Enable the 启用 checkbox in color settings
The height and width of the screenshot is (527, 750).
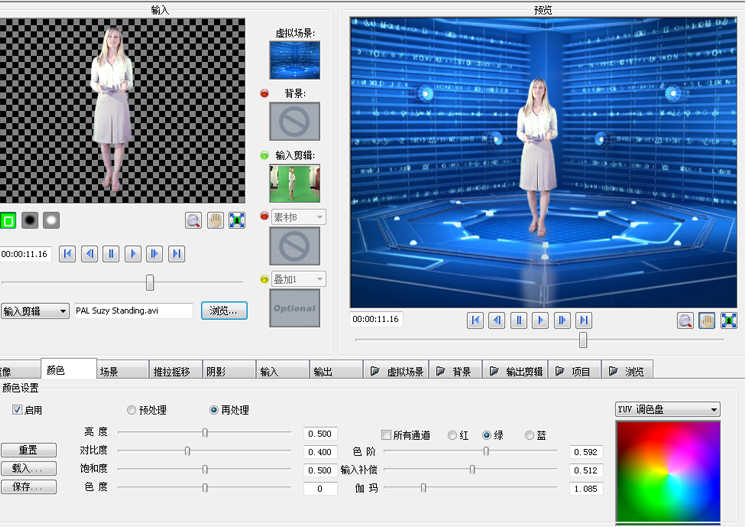(17, 410)
